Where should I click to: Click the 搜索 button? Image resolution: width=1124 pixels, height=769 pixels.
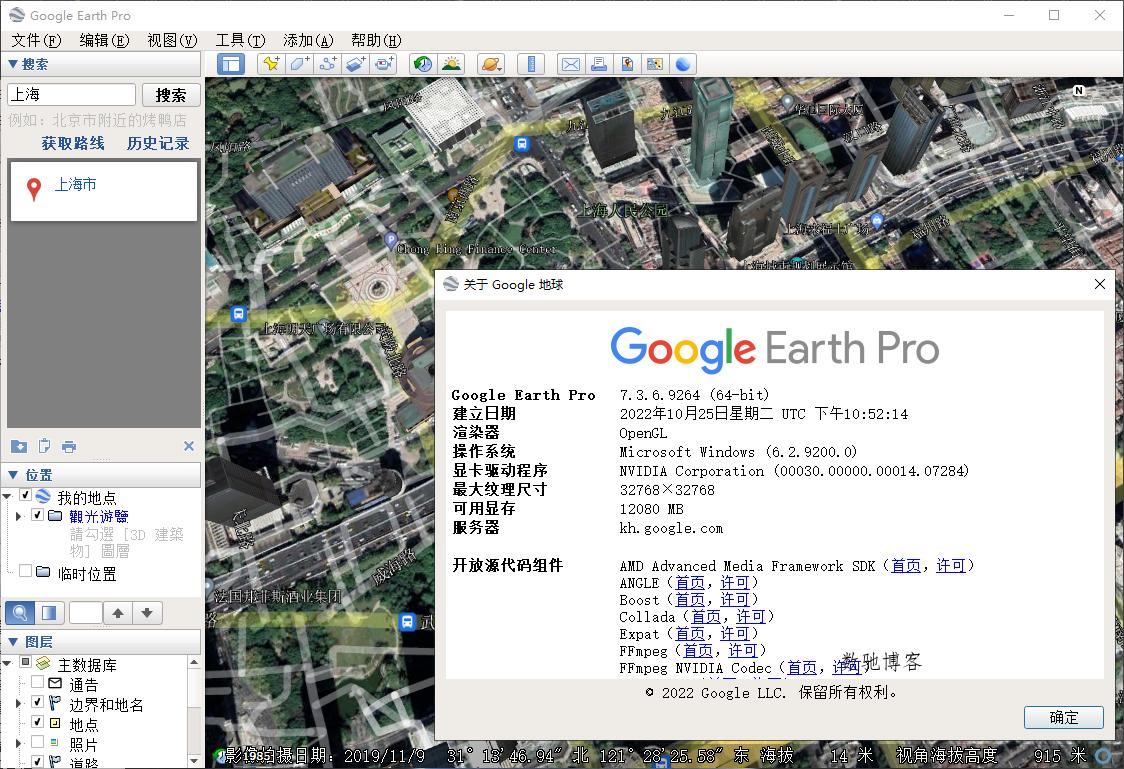pyautogui.click(x=171, y=95)
